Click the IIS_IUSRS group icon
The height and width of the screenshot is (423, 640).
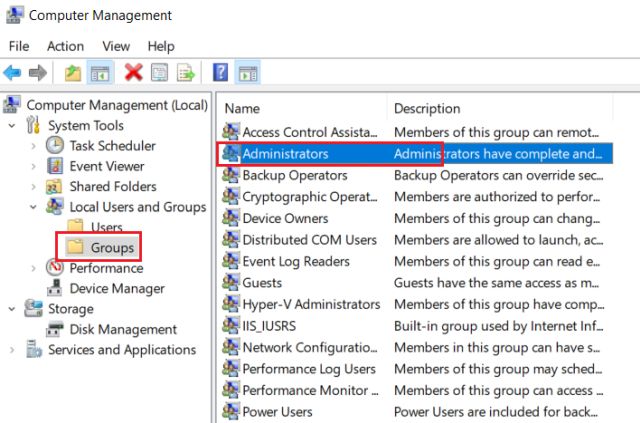[231, 326]
